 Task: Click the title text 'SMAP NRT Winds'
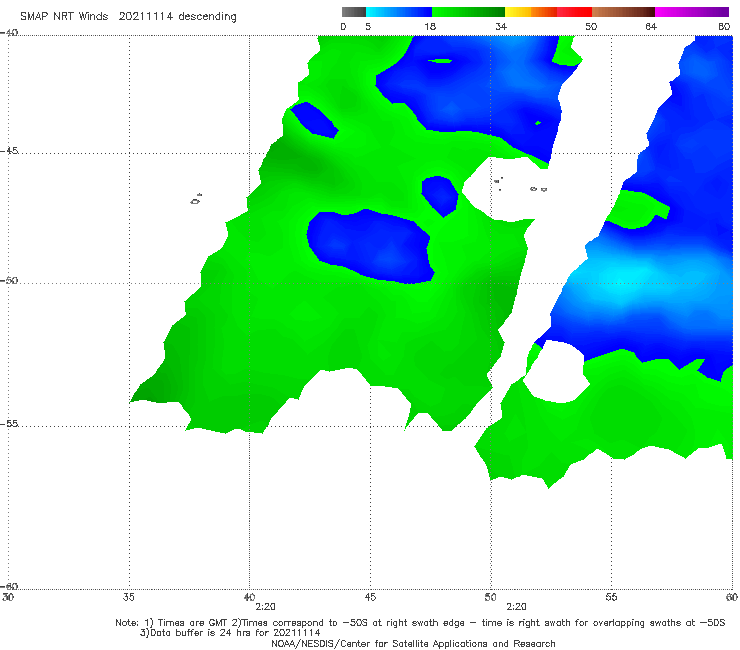[64, 17]
